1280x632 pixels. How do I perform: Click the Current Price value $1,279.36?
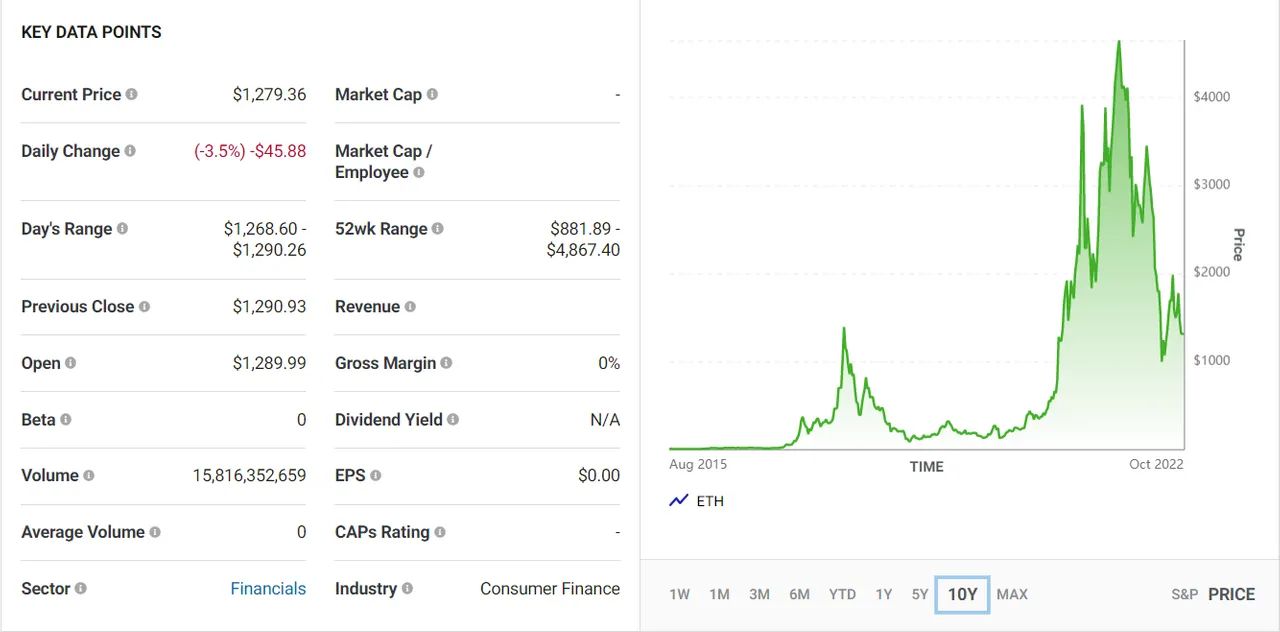pos(269,94)
